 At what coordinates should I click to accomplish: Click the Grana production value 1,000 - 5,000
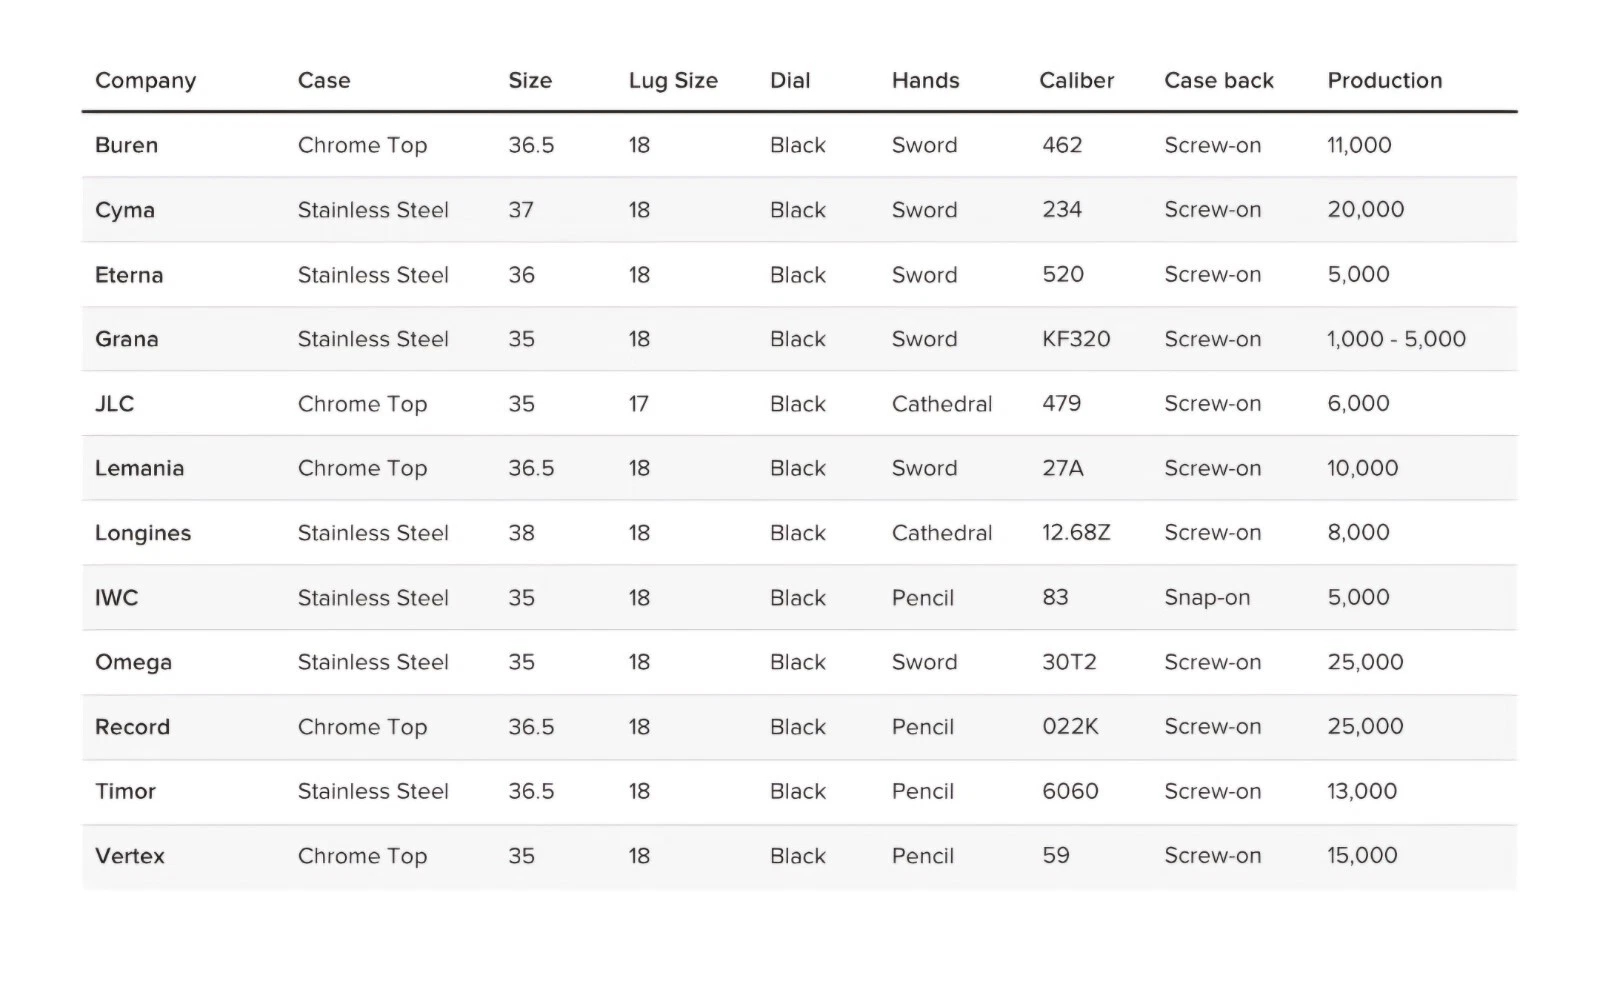tap(1396, 339)
